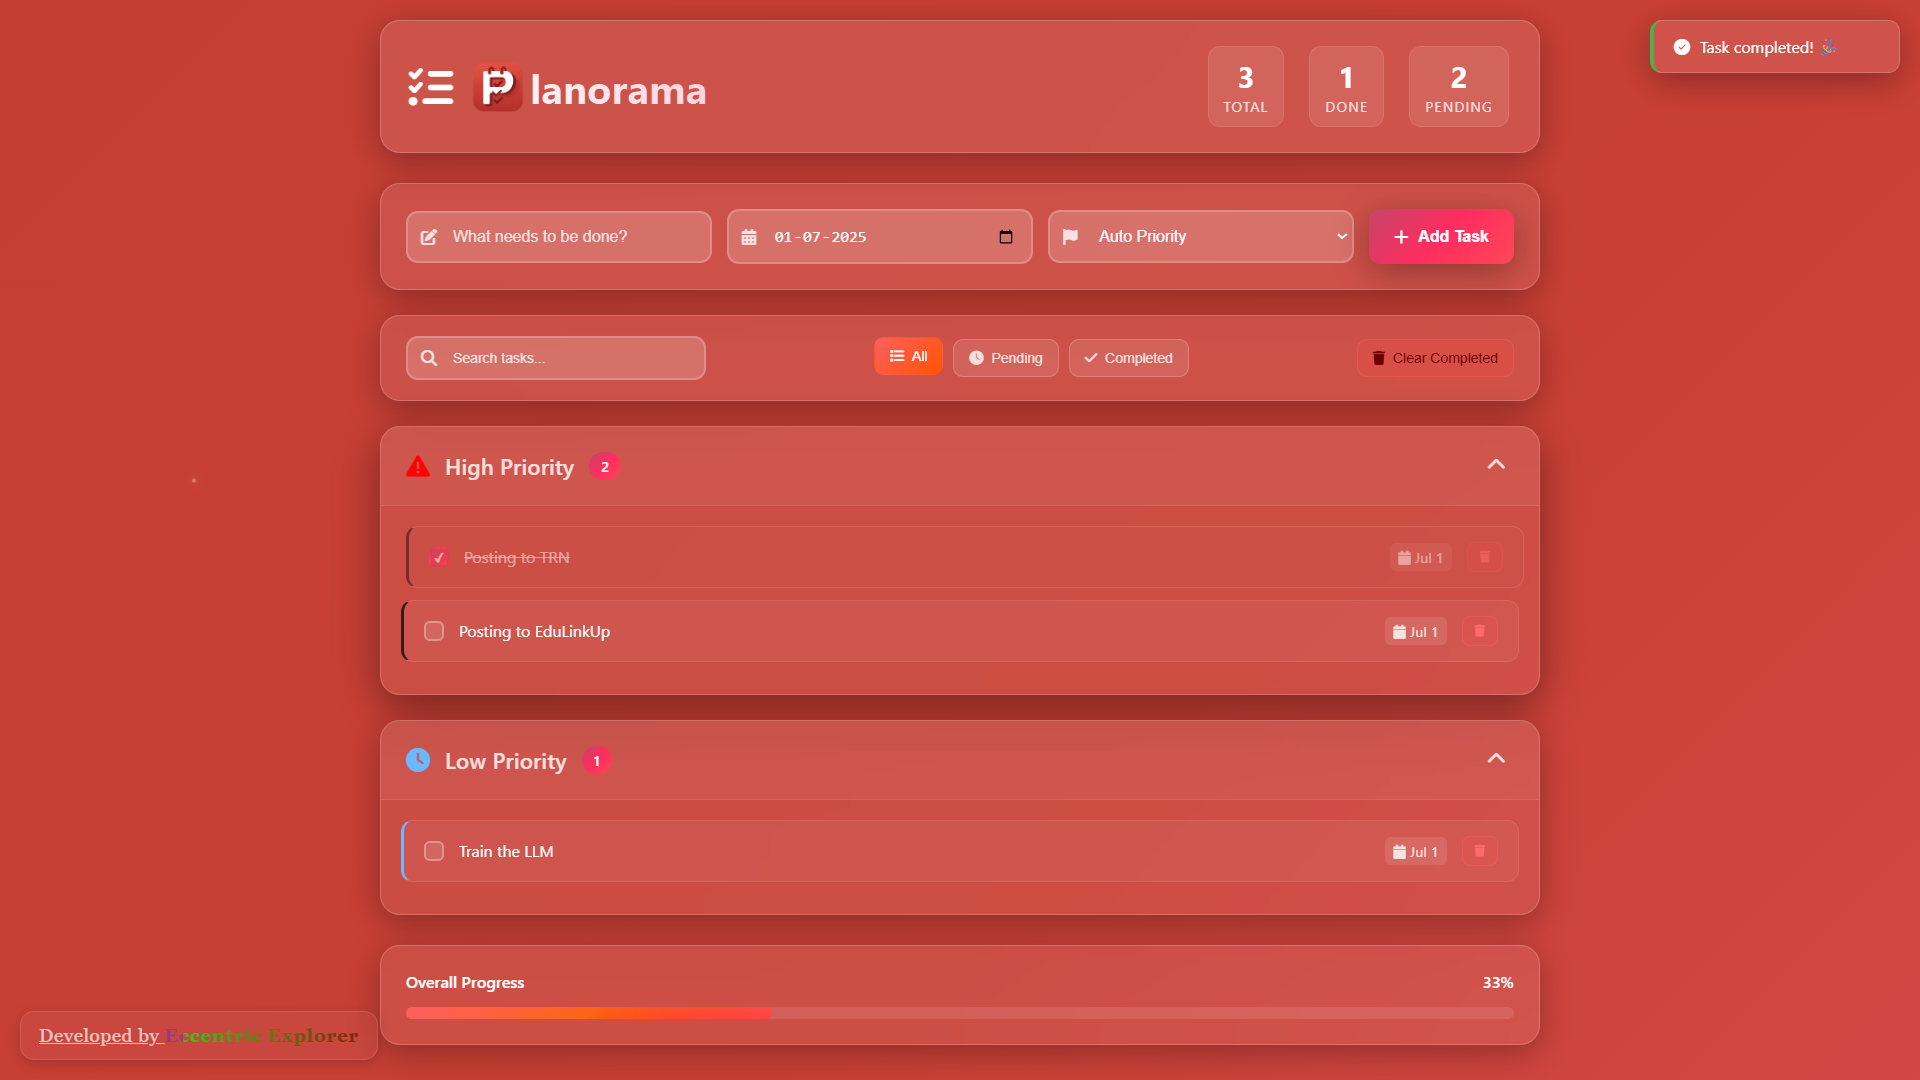
Task: Check the Posting to EduLinkUp checkbox
Action: [434, 631]
